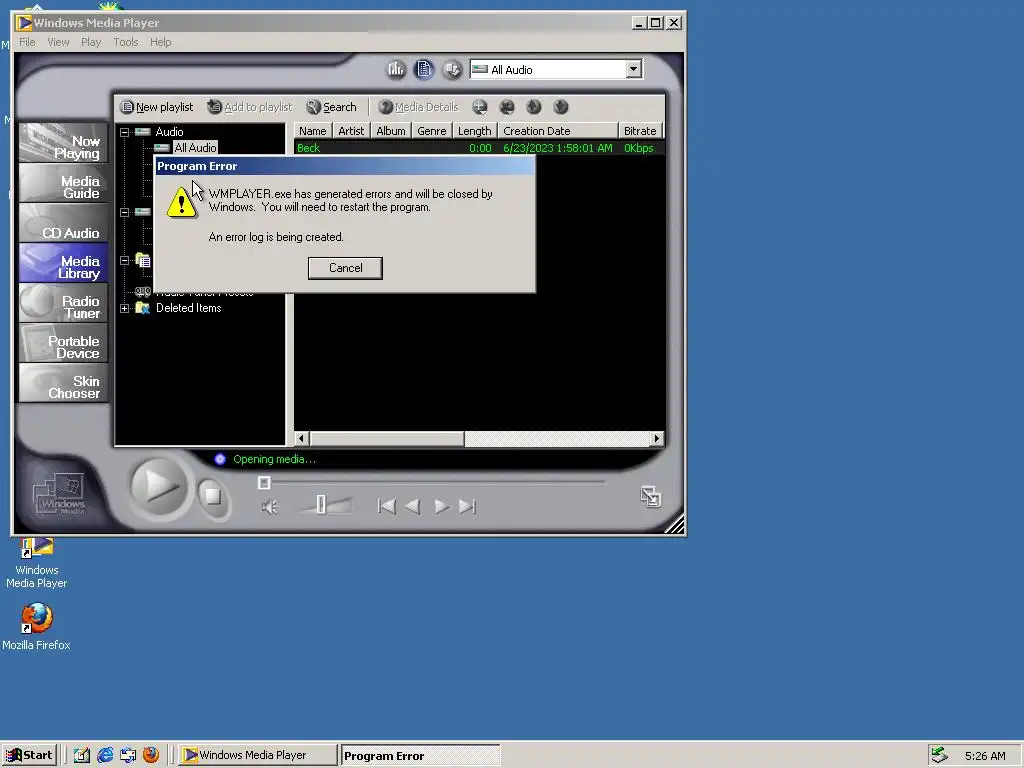Open the Tools menu
1024x768 pixels.
(125, 42)
